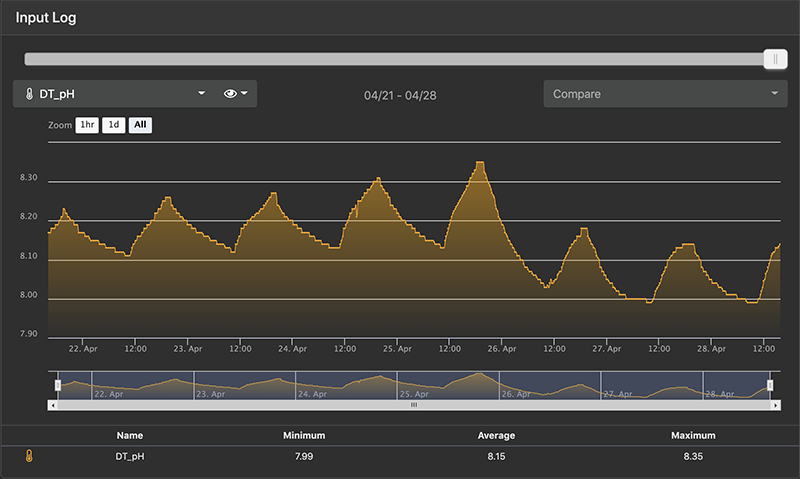Click the navigator scrollbar center grip
This screenshot has height=479, width=800.
coord(413,405)
